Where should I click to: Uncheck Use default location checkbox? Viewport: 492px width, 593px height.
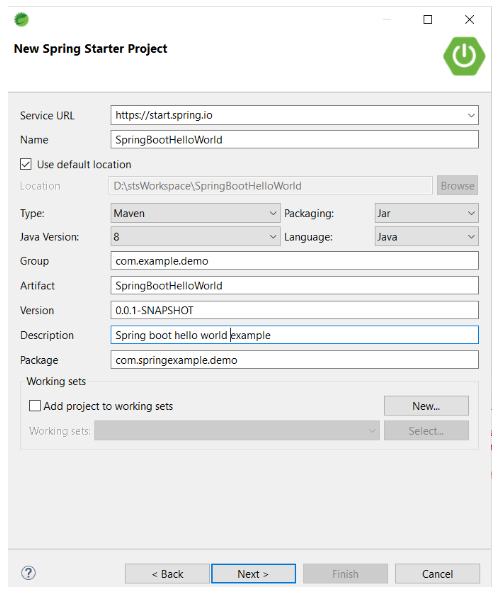(x=26, y=164)
